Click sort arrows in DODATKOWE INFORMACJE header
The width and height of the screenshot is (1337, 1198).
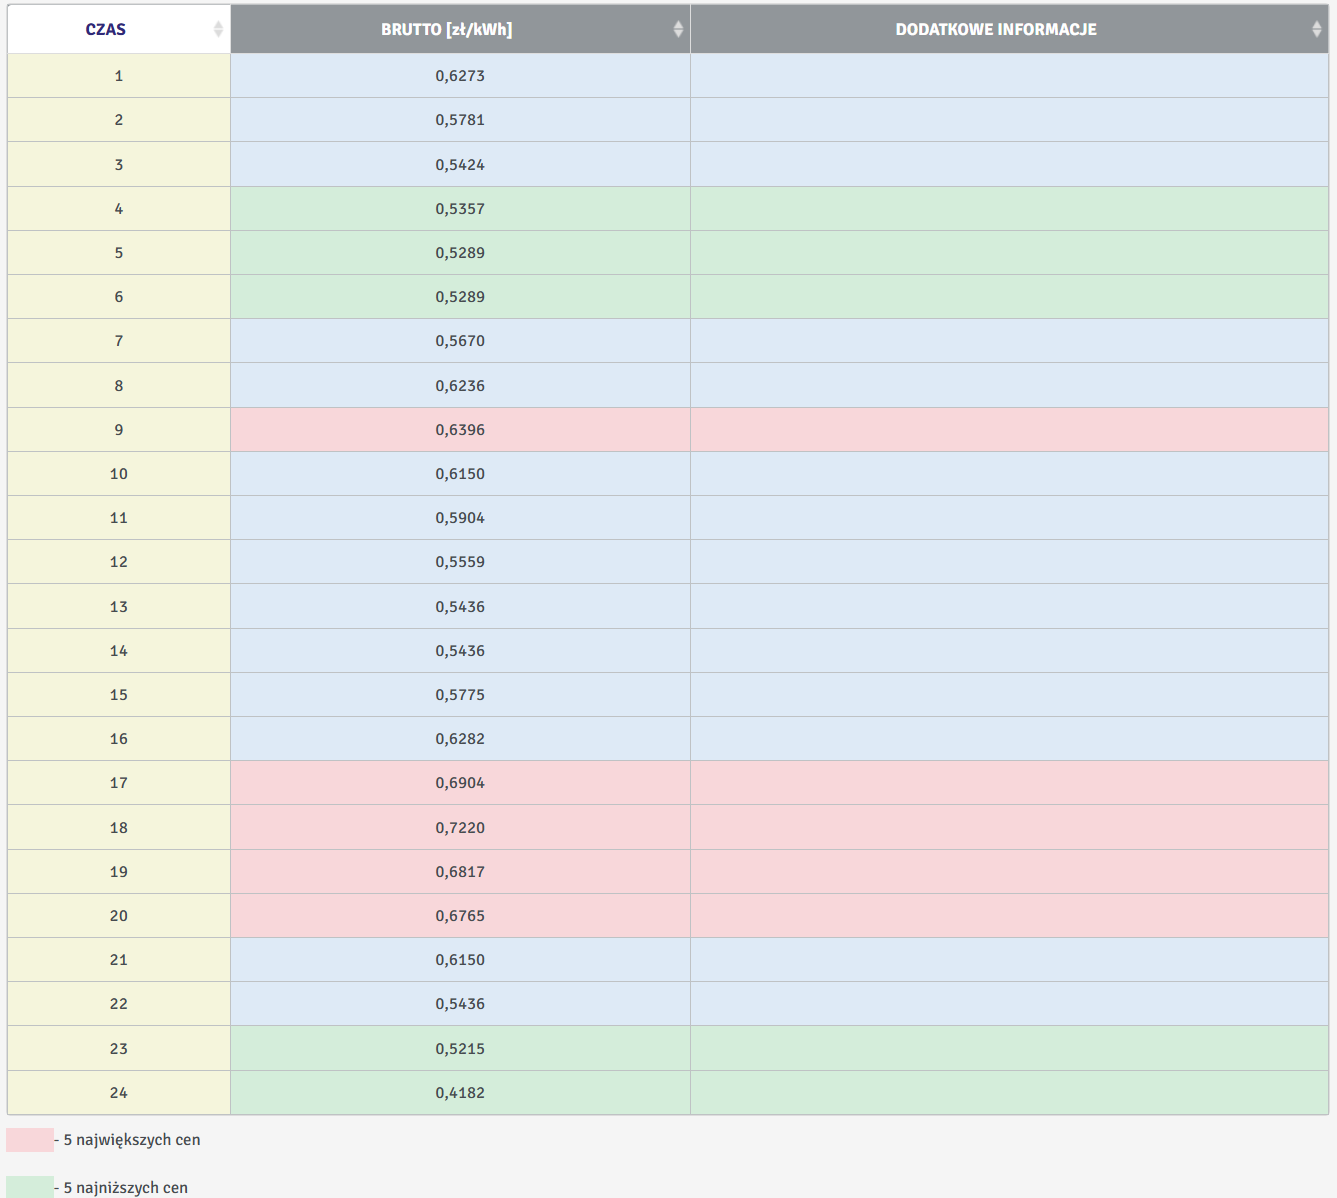pos(1316,29)
